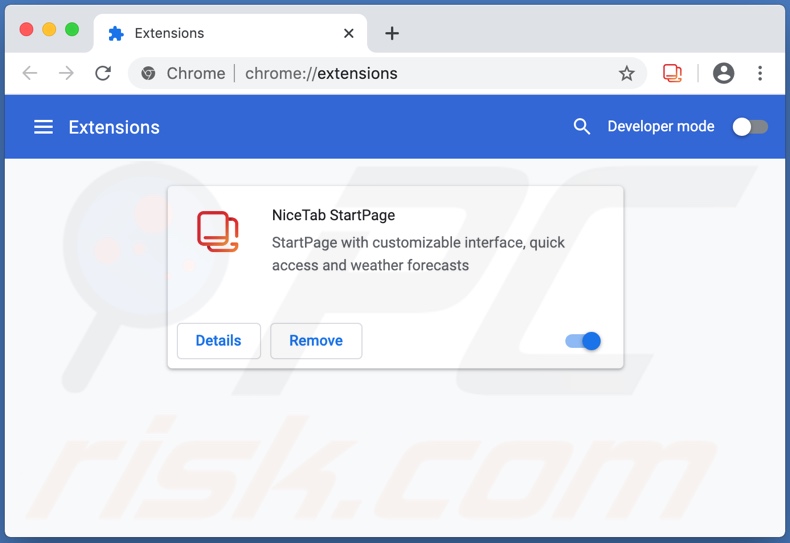Minimize window with the yellow button
The height and width of the screenshot is (543, 790).
49,29
